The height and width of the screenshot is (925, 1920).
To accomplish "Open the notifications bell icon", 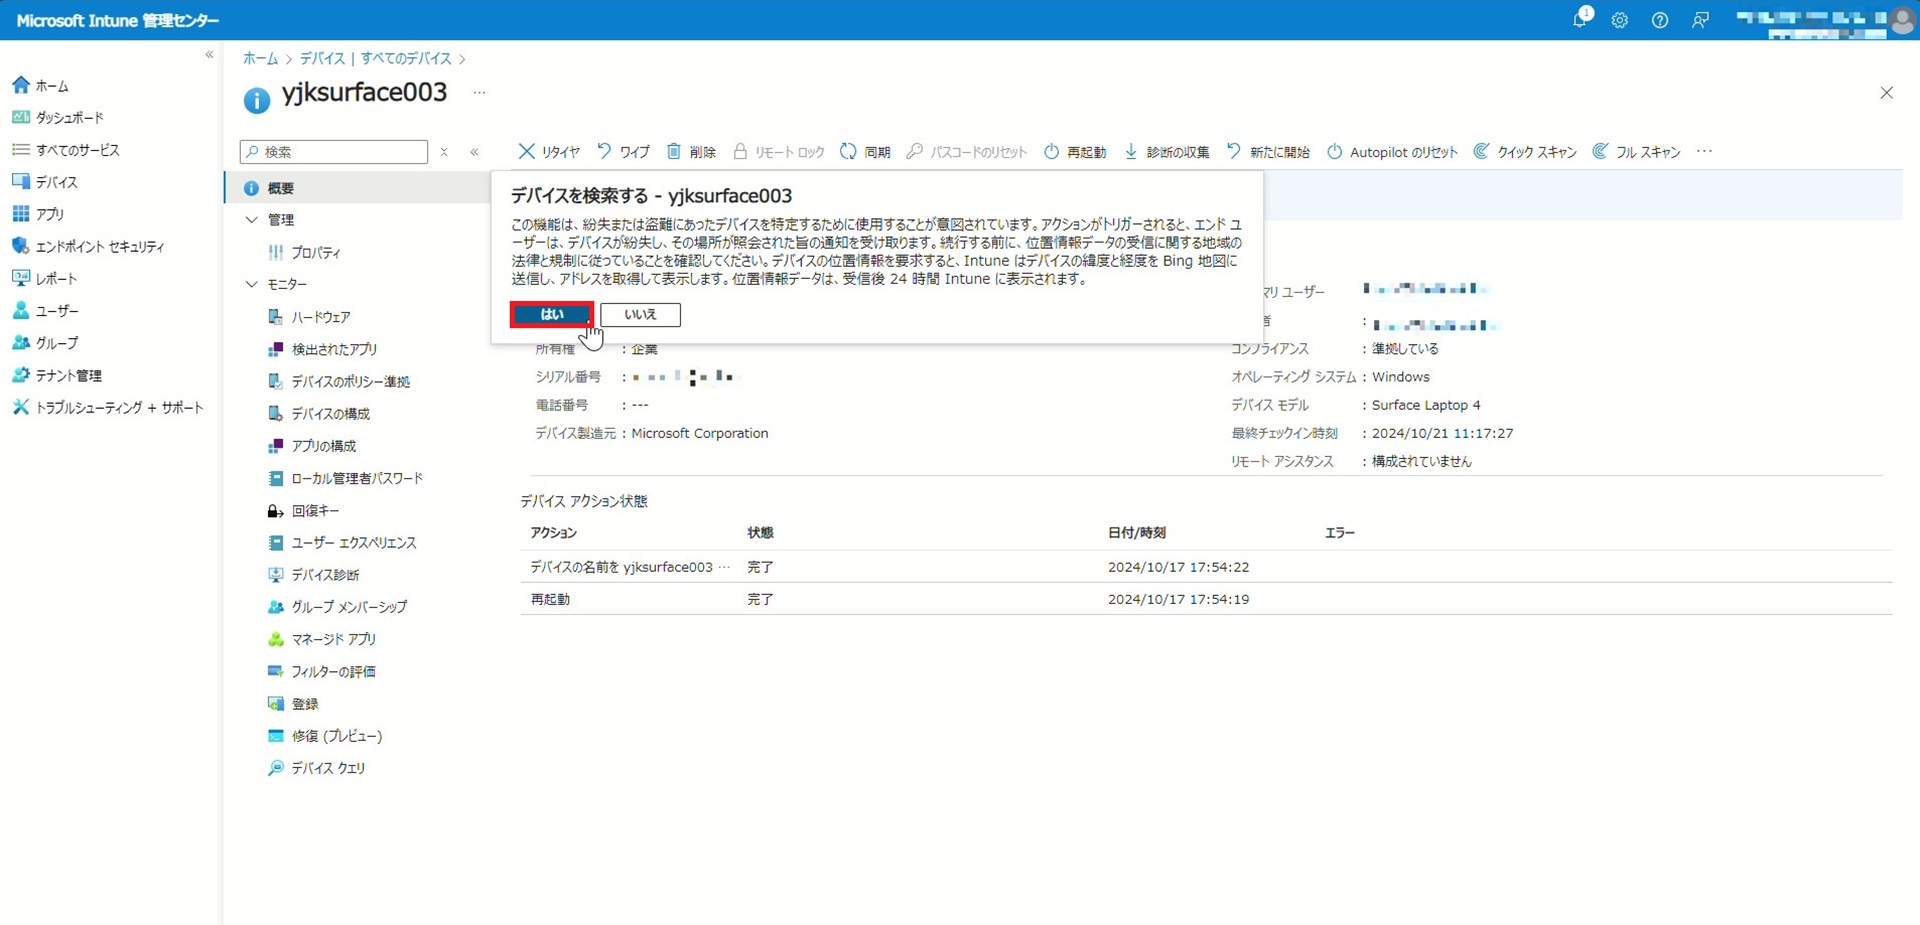I will (x=1580, y=20).
